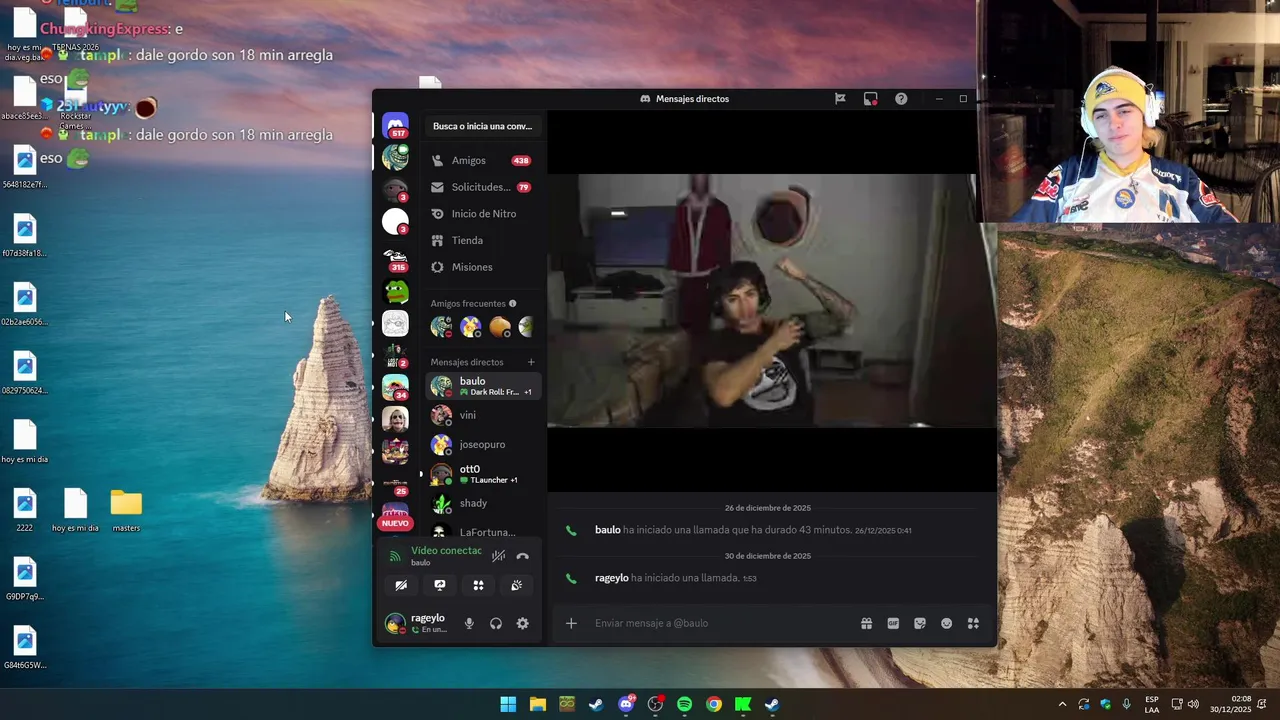Image resolution: width=1280 pixels, height=720 pixels.
Task: Click rageylo's name in started-call message
Action: [x=612, y=578]
